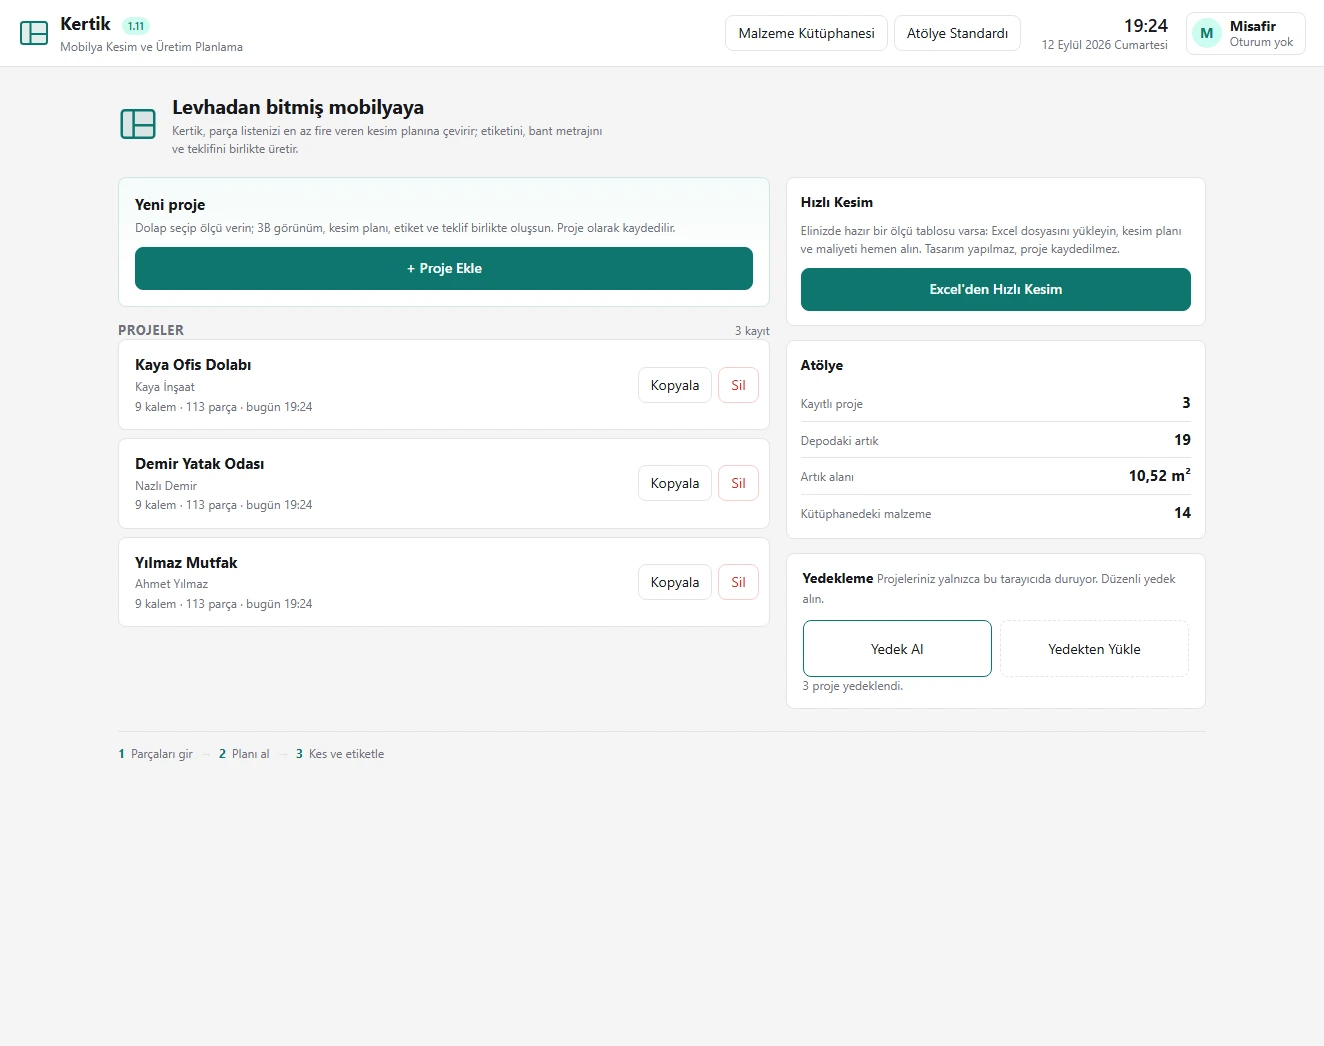
Task: Open the Yılmaz Mutfak project title
Action: pos(186,563)
